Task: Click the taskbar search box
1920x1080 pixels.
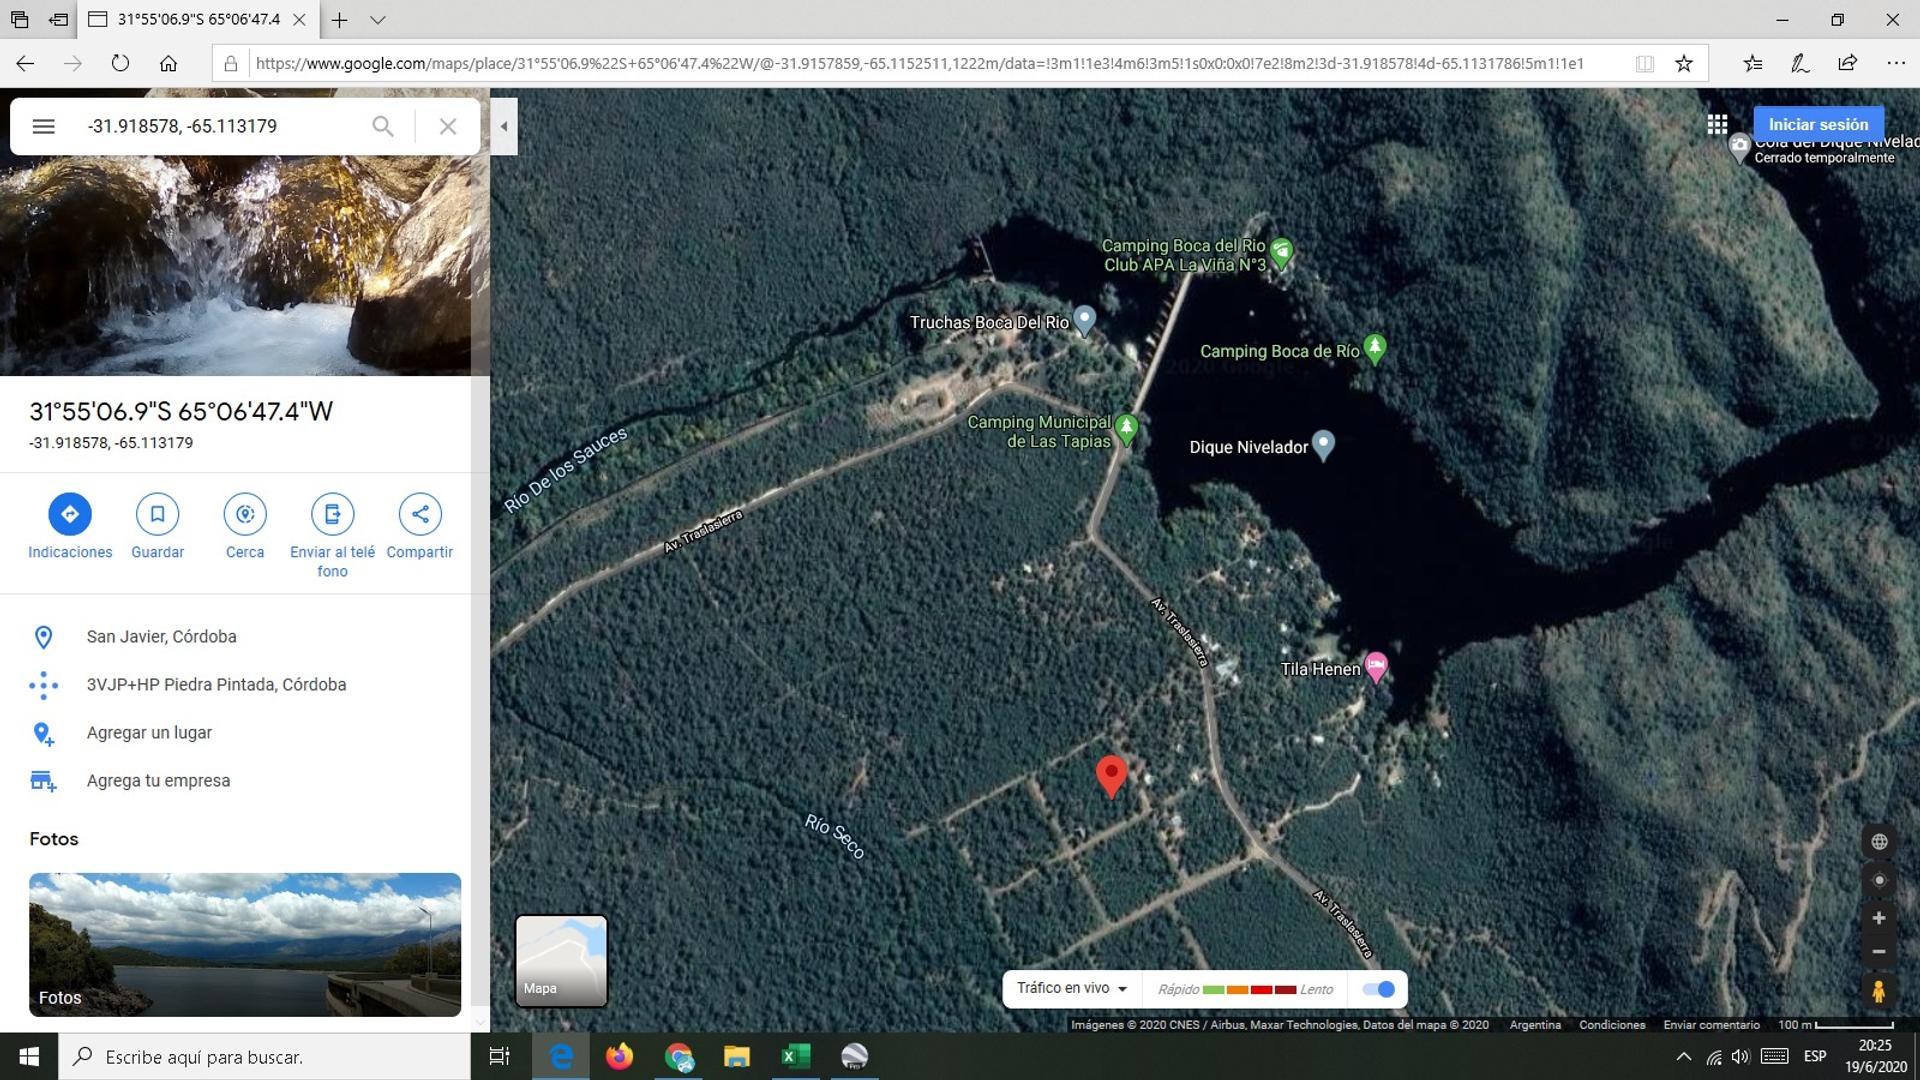Action: click(265, 1056)
